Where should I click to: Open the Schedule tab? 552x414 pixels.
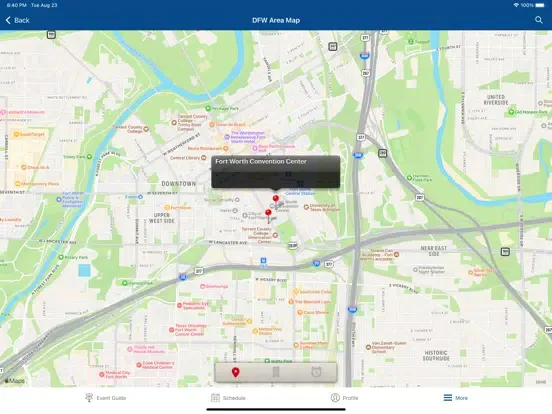[228, 398]
